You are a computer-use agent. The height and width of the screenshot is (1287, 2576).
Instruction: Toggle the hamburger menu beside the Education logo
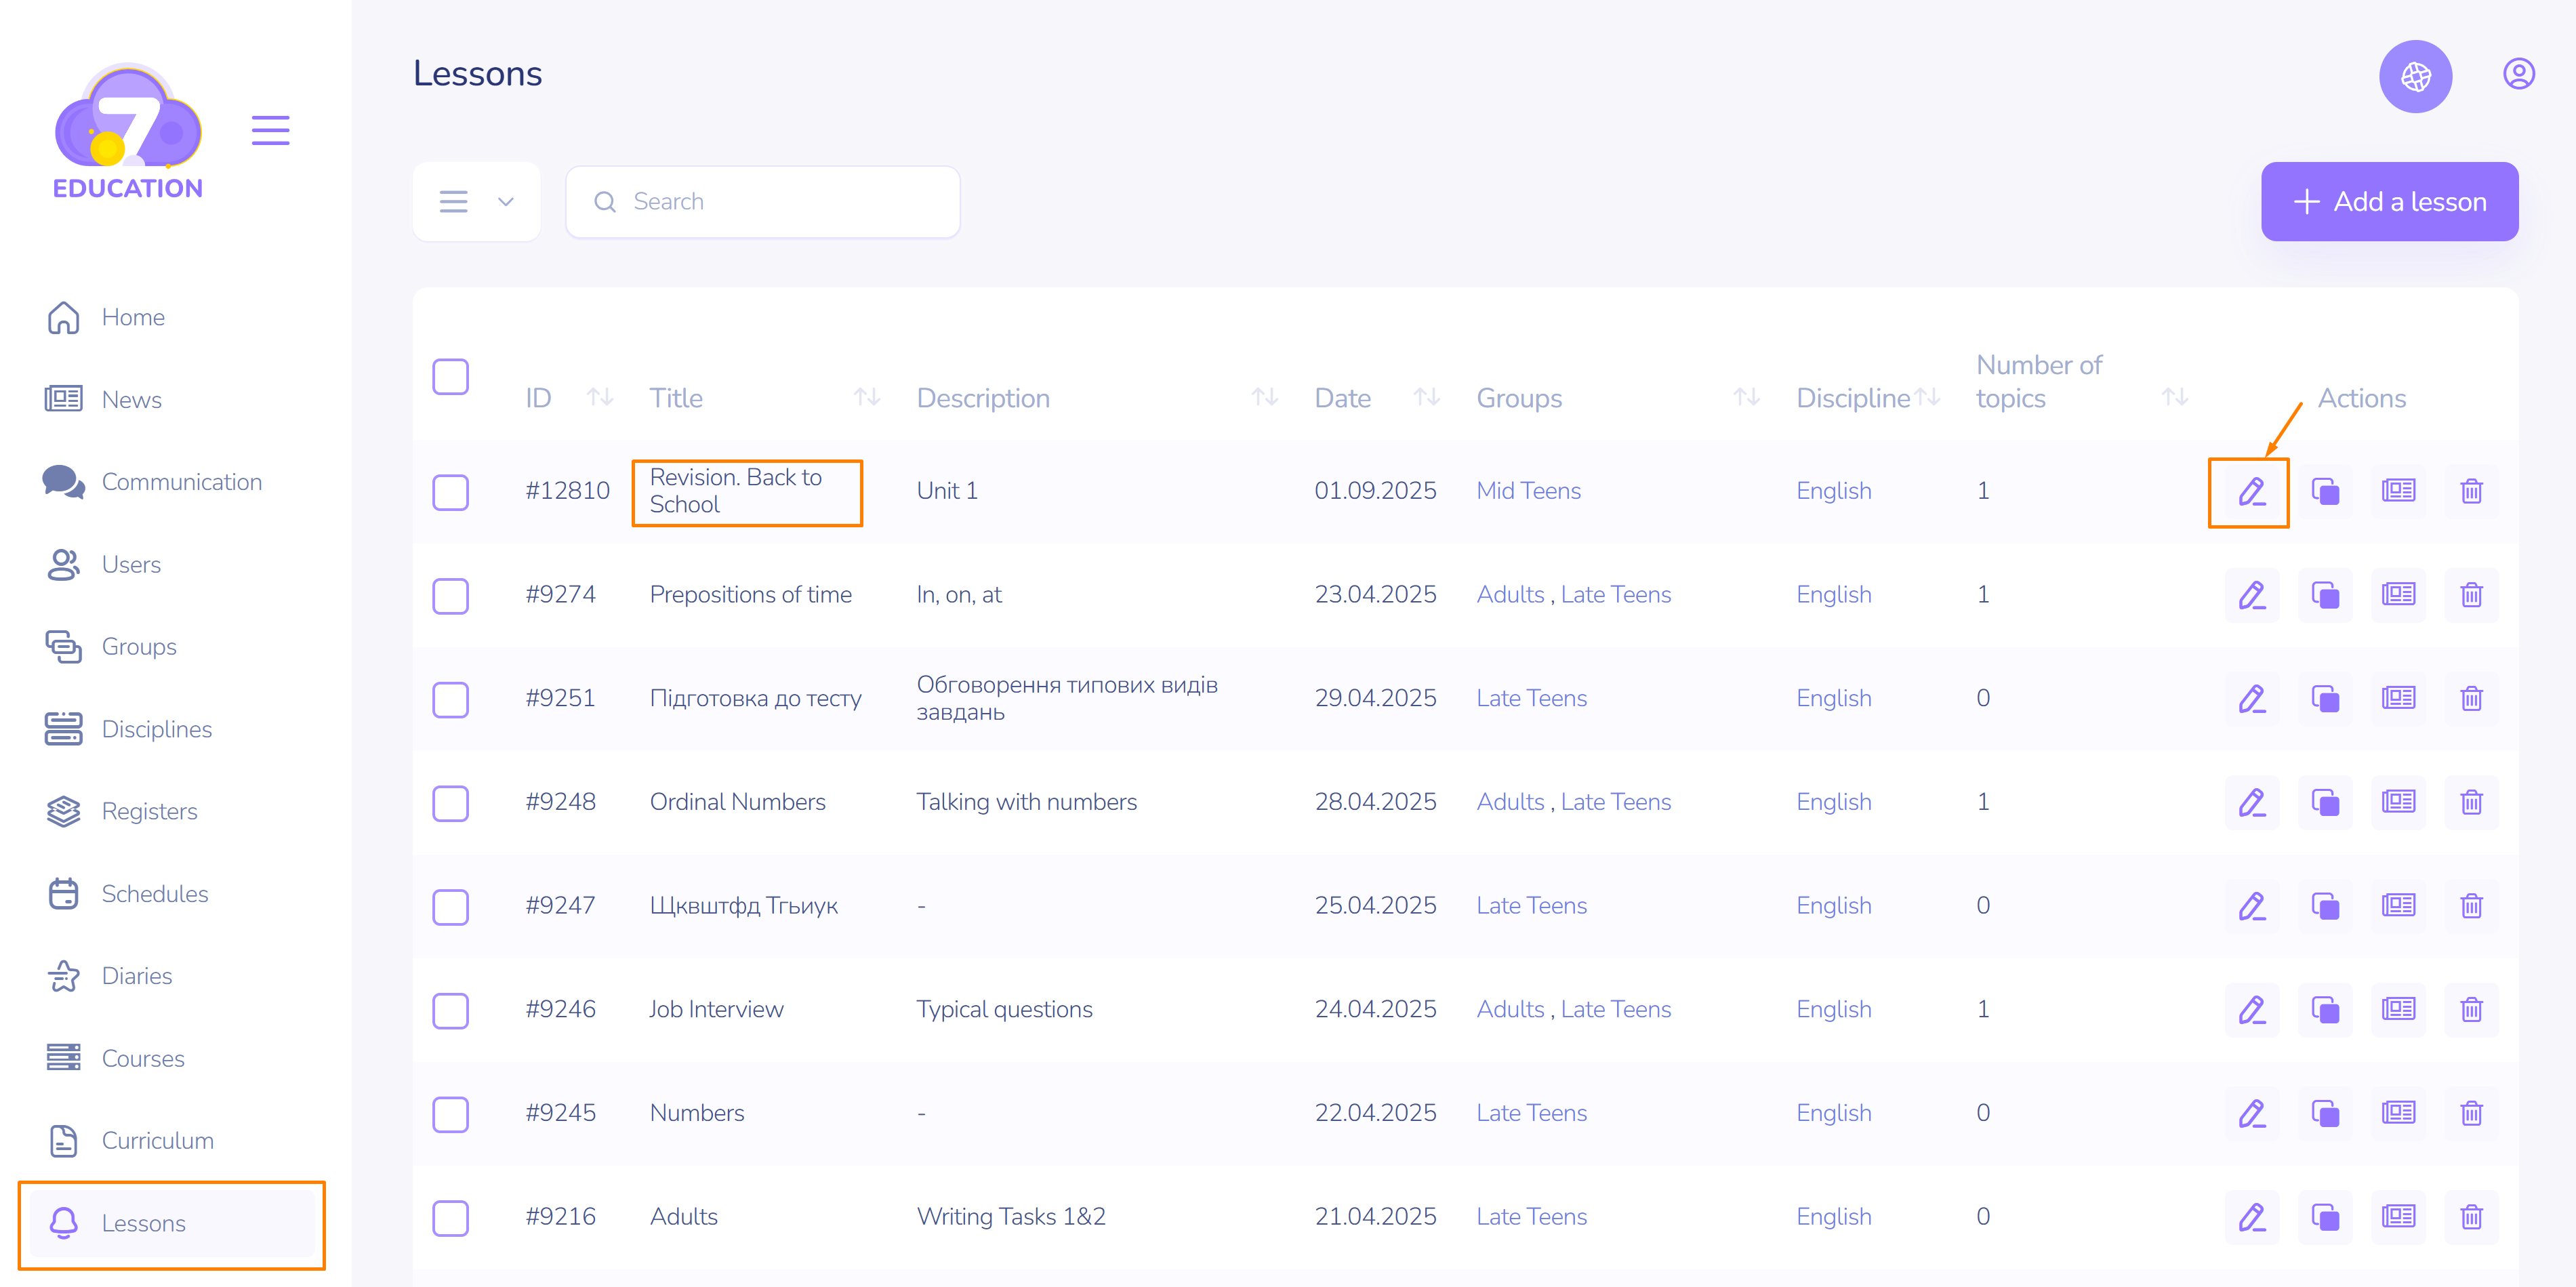(270, 130)
